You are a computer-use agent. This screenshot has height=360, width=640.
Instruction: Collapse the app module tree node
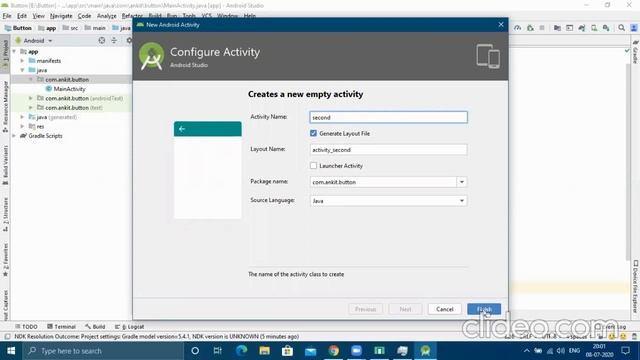15,51
